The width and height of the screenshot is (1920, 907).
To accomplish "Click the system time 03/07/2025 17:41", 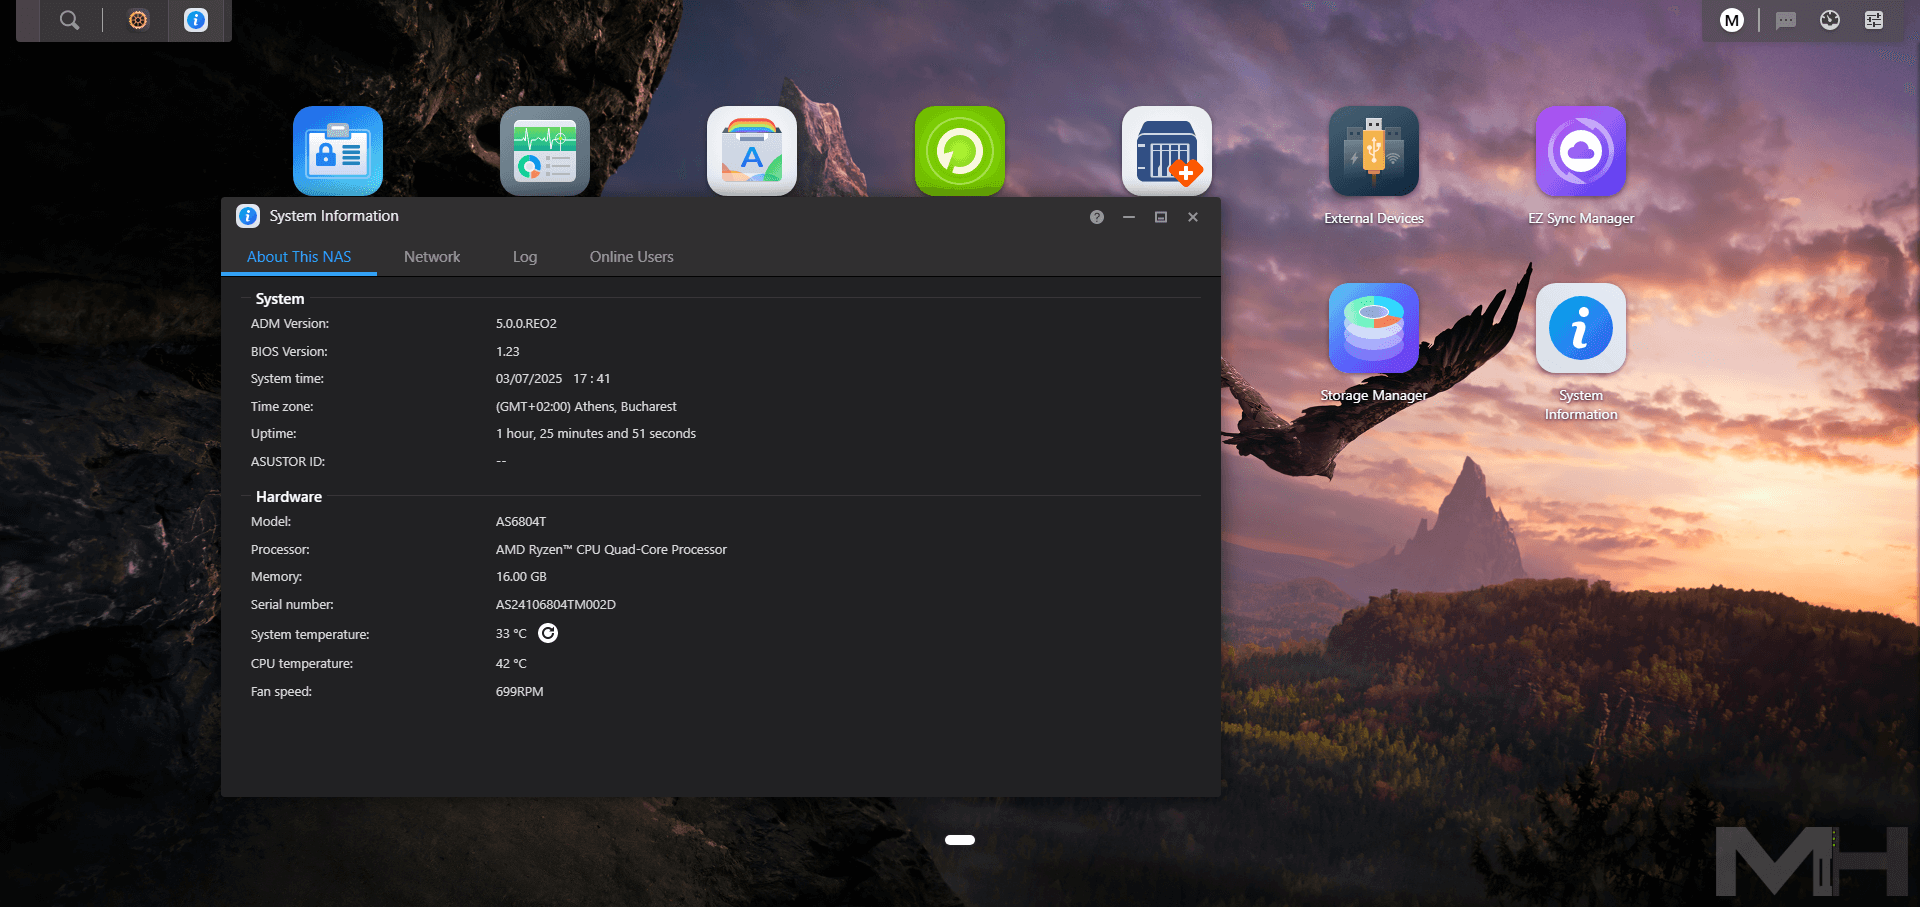I will [x=553, y=379].
